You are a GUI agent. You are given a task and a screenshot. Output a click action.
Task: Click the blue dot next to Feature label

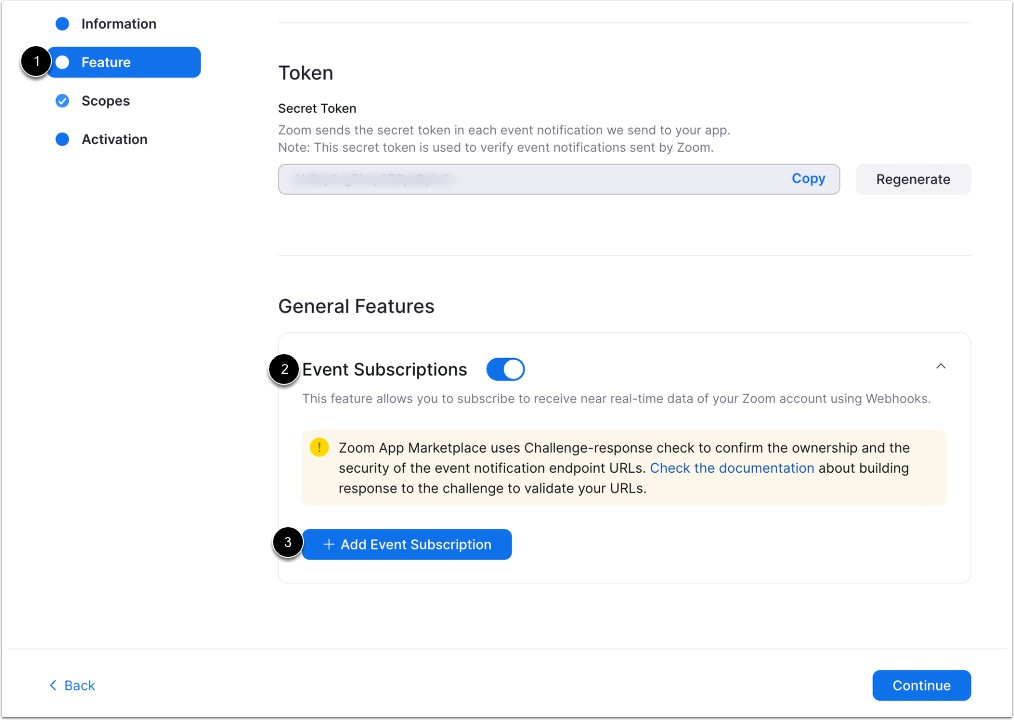63,62
